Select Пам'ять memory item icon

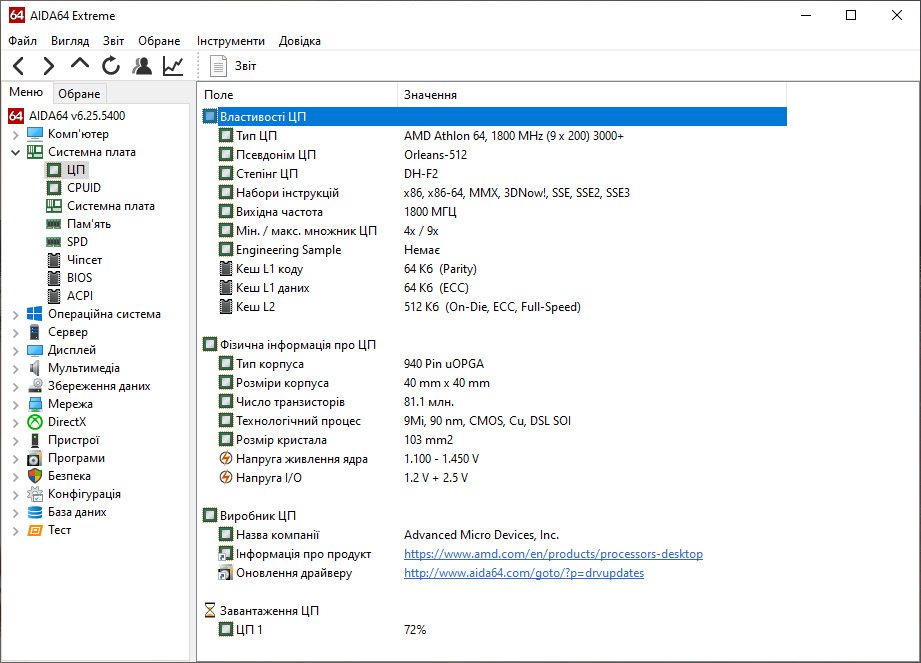click(54, 224)
